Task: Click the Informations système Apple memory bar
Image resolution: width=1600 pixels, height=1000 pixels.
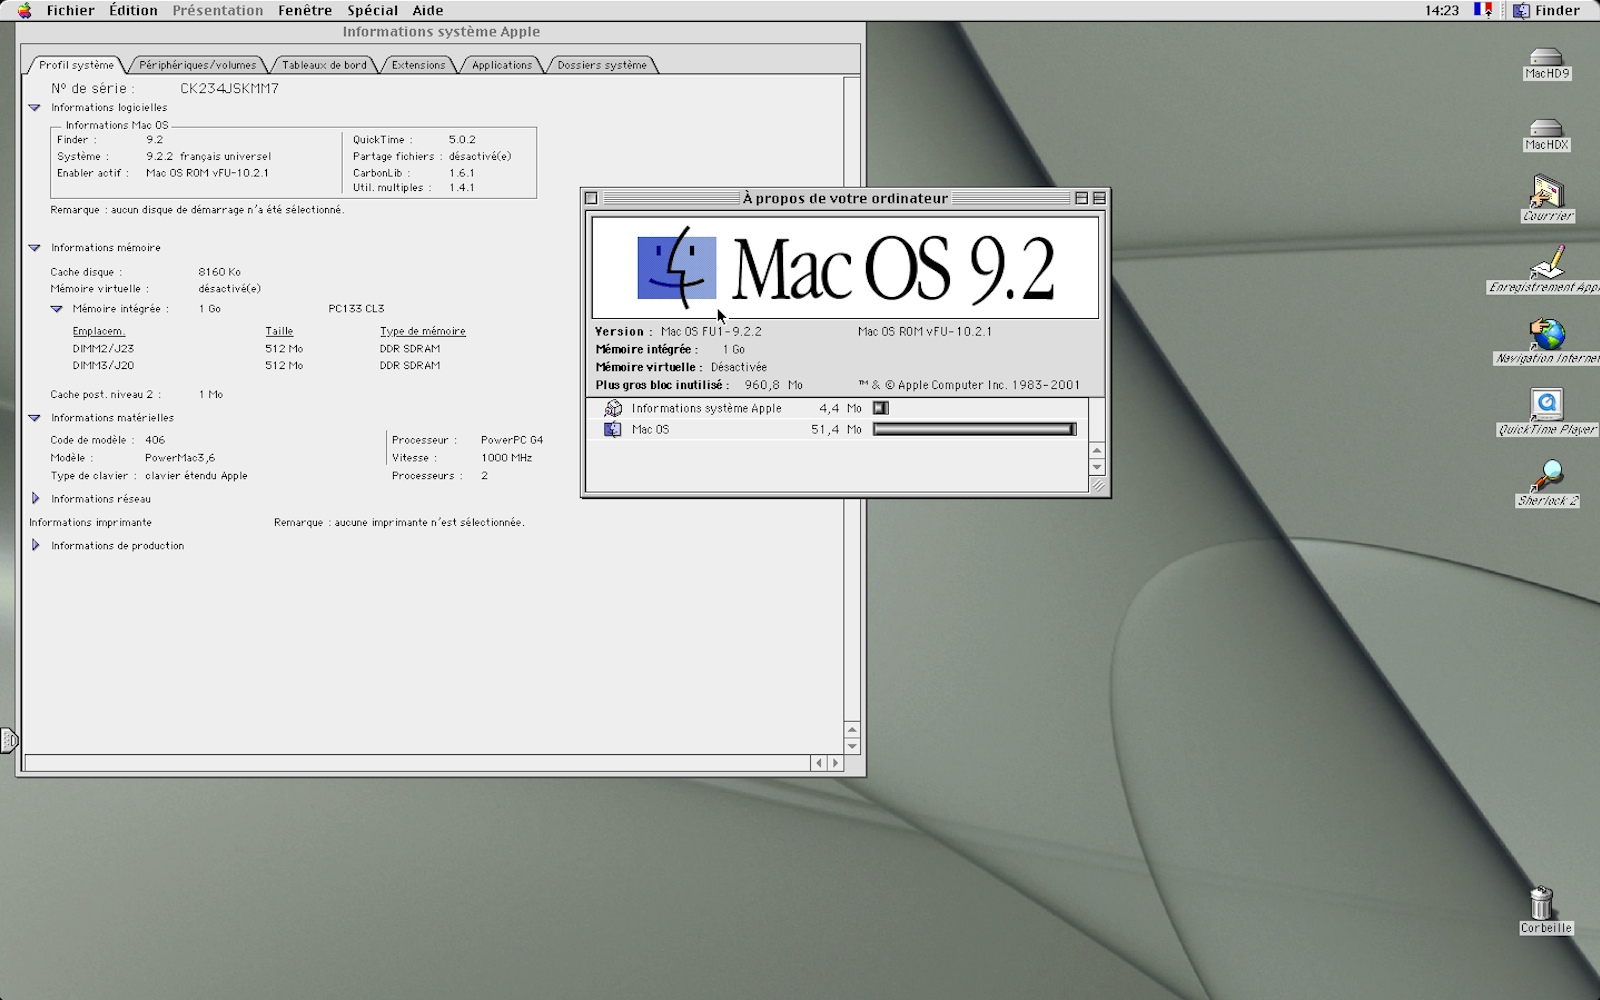Action: pyautogui.click(x=881, y=408)
